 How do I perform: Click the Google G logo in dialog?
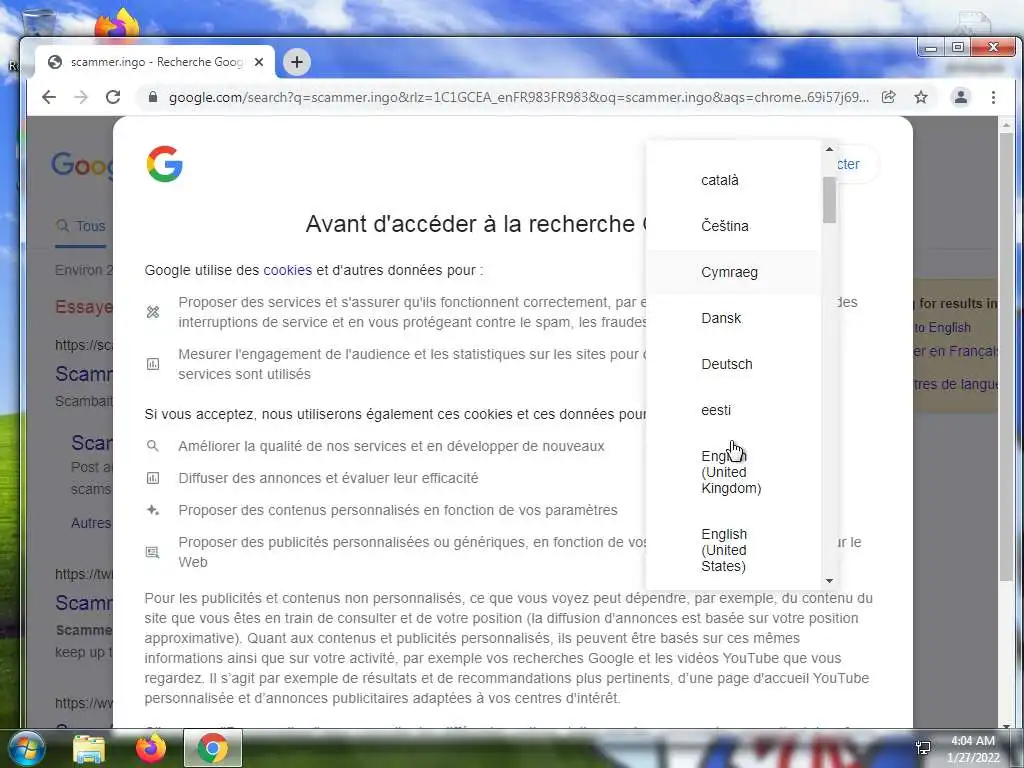pyautogui.click(x=165, y=163)
